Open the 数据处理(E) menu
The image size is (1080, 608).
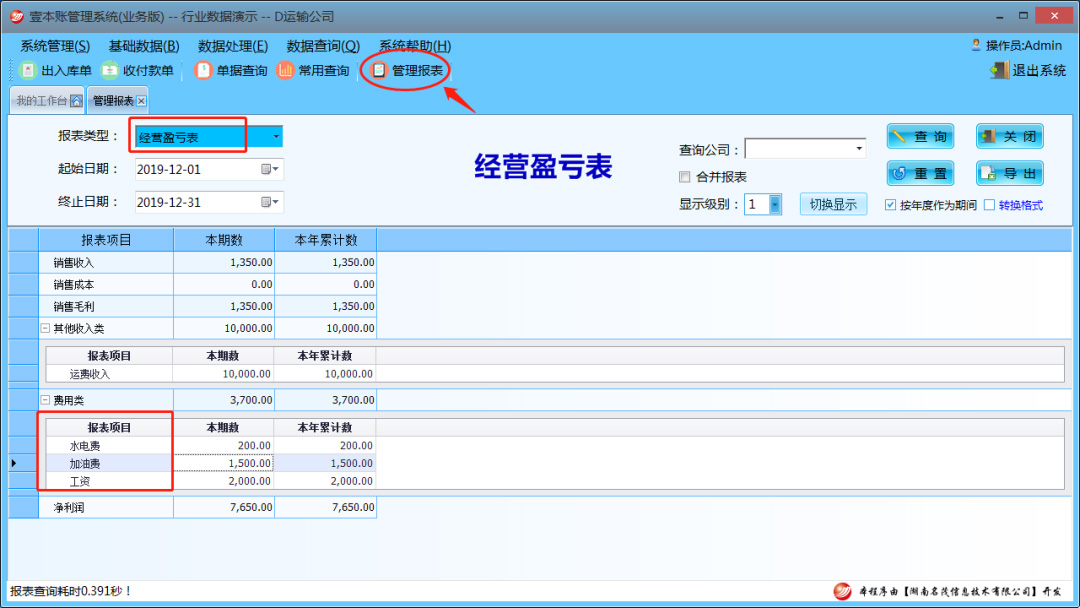click(x=233, y=46)
